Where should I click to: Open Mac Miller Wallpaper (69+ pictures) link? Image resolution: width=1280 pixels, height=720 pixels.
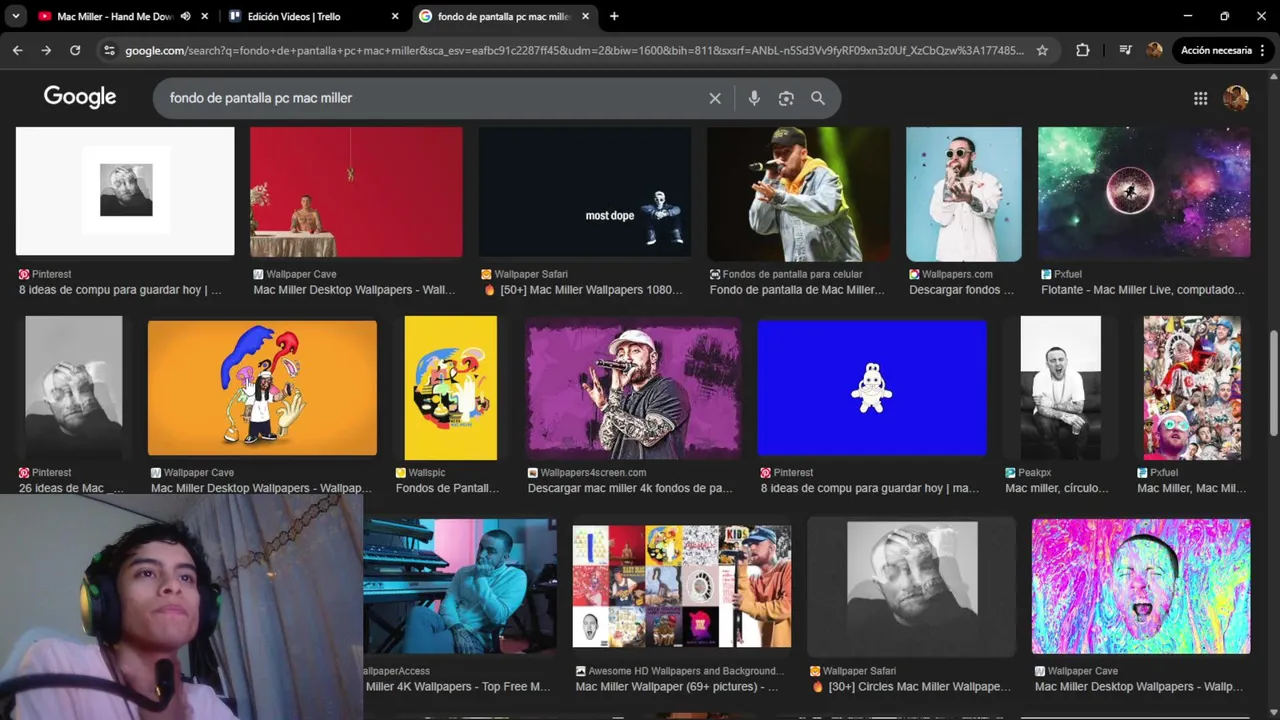coord(677,687)
